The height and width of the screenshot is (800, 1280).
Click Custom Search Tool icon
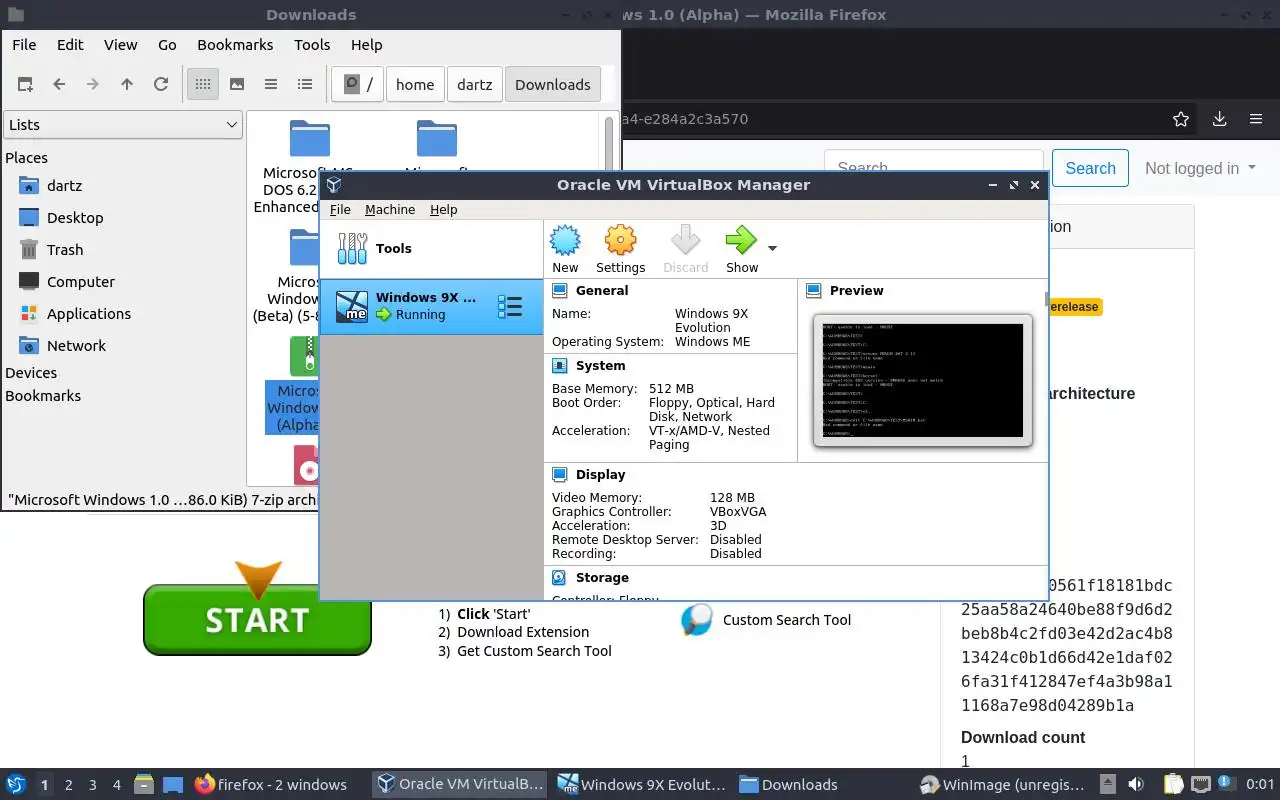click(x=696, y=620)
